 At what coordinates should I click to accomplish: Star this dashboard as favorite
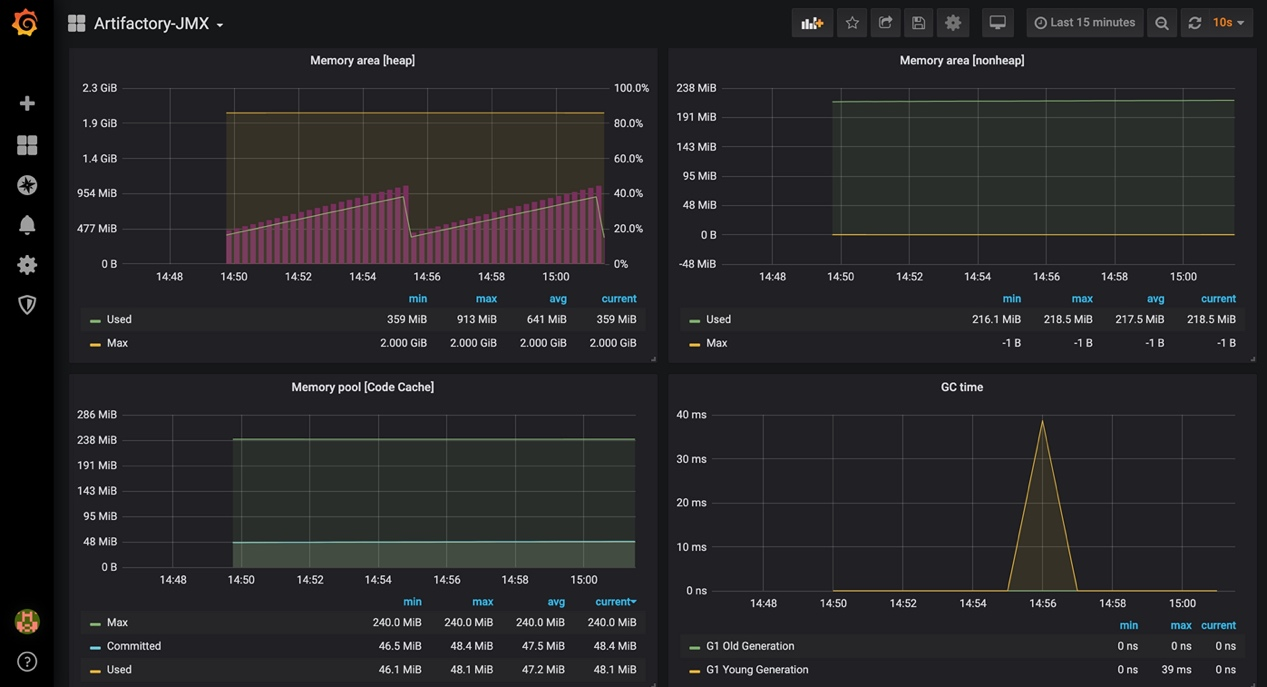[x=852, y=23]
